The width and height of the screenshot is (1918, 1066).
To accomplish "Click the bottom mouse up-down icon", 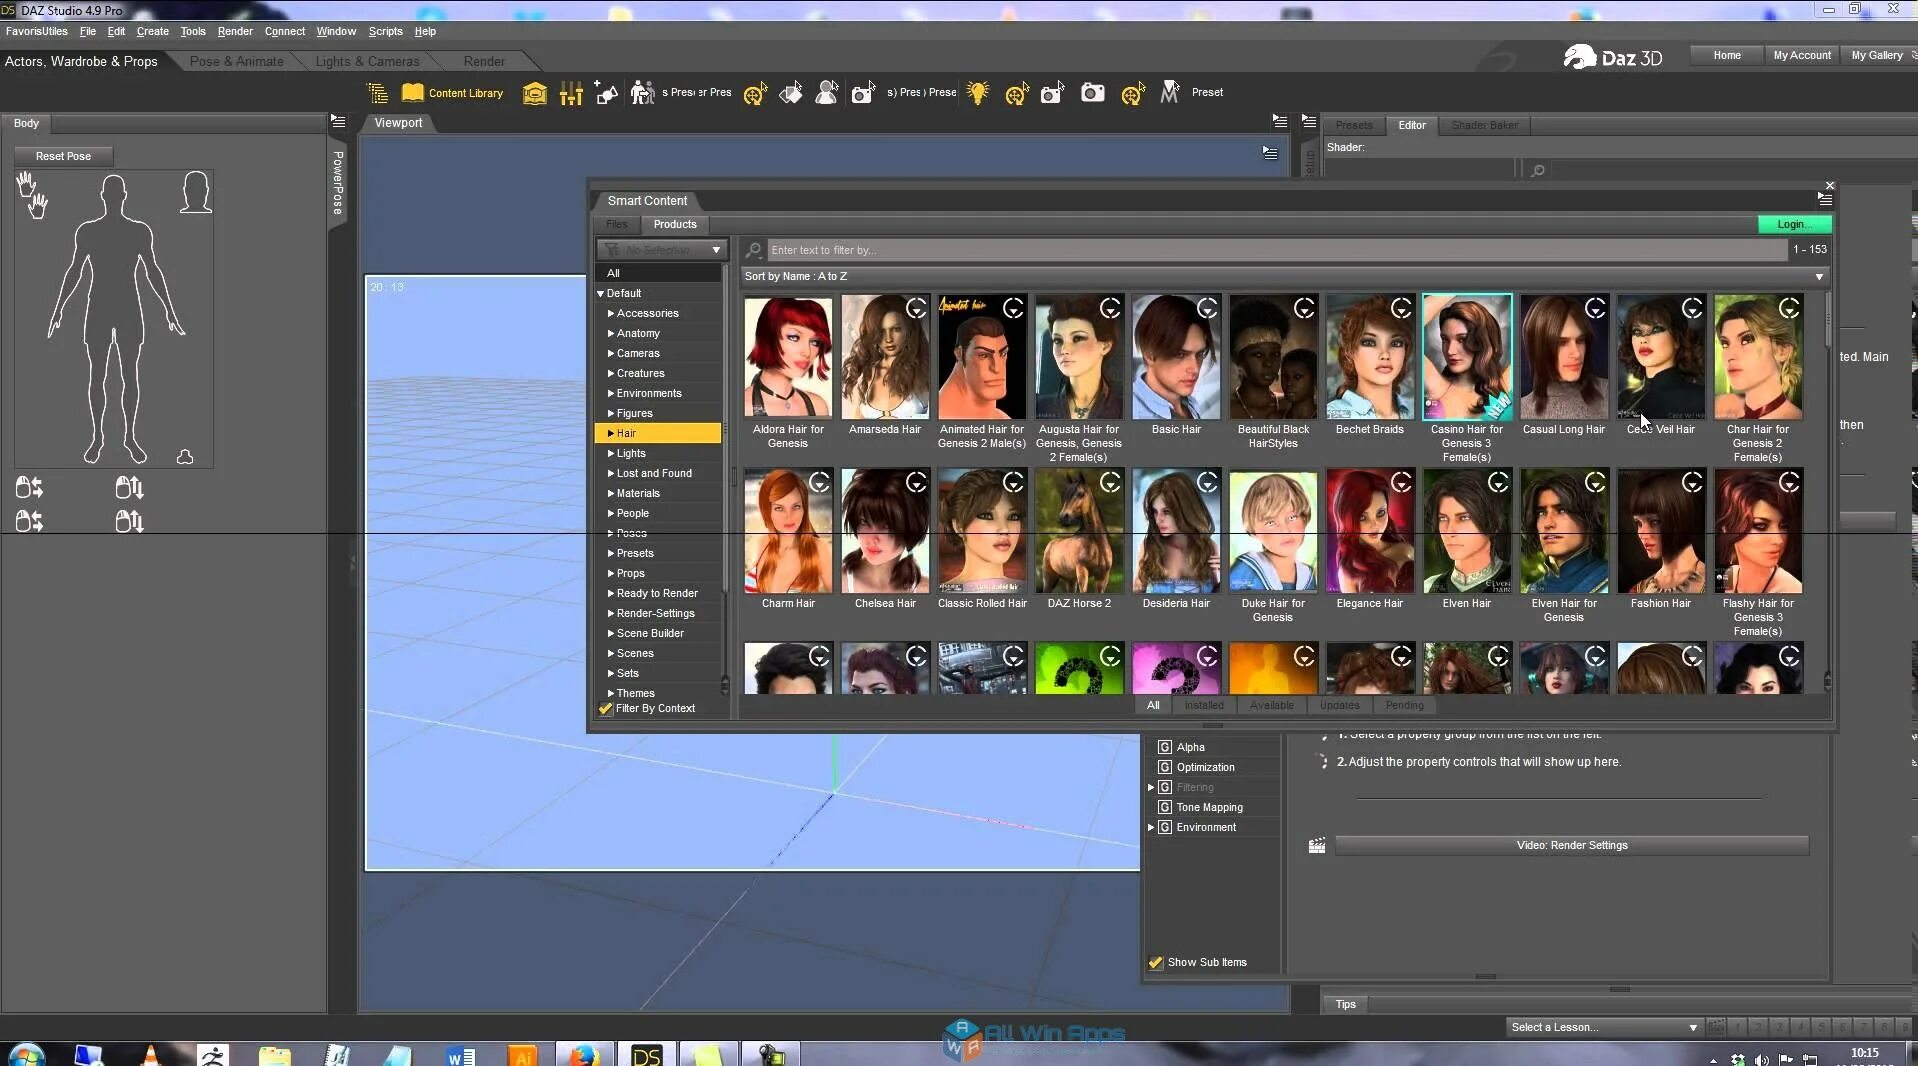I will coord(129,521).
